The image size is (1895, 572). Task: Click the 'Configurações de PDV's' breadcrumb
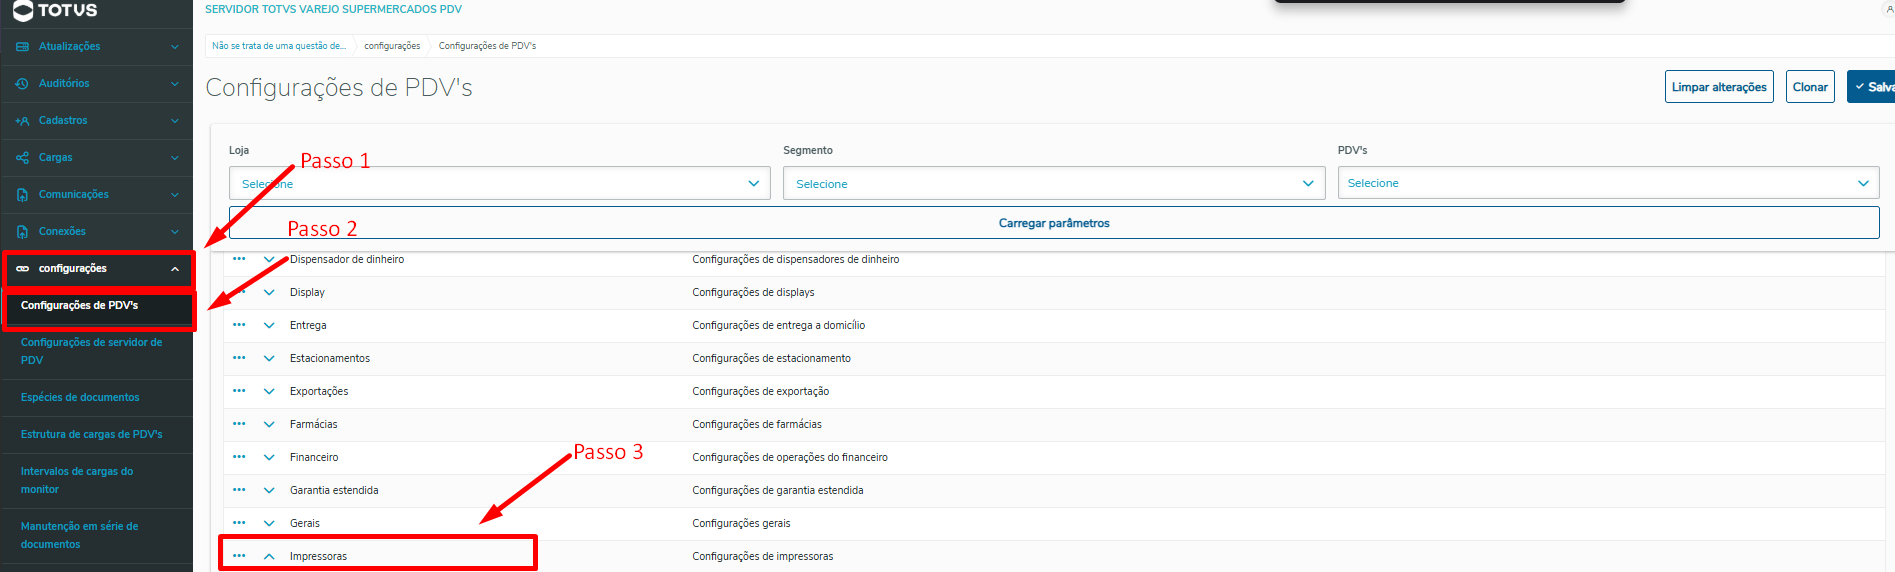[487, 46]
